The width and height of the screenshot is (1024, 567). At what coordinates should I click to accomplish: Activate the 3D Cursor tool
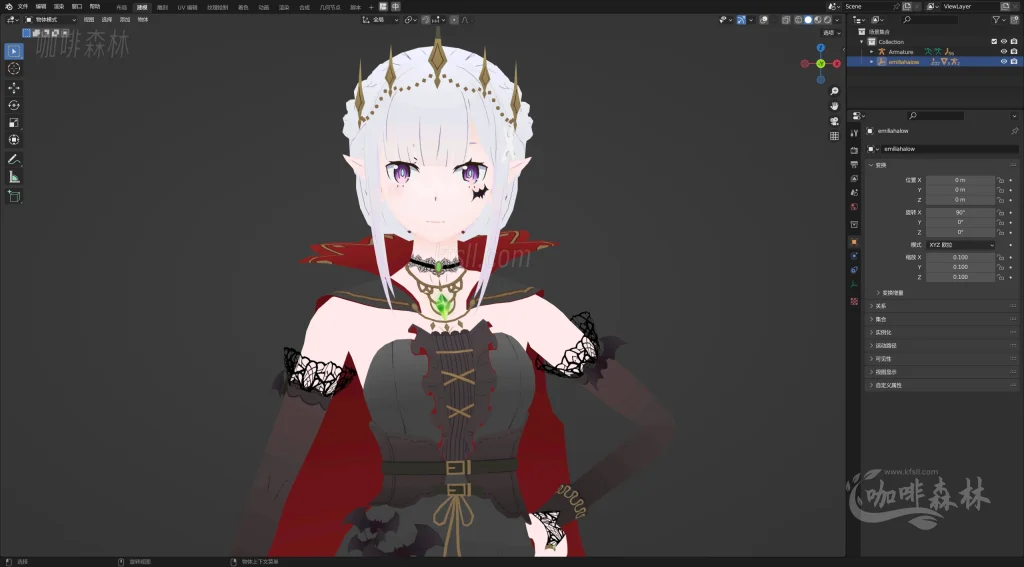tap(14, 69)
